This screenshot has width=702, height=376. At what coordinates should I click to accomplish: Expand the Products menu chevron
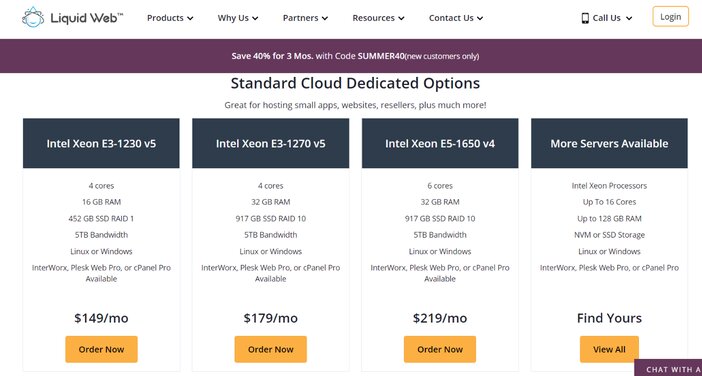[190, 18]
